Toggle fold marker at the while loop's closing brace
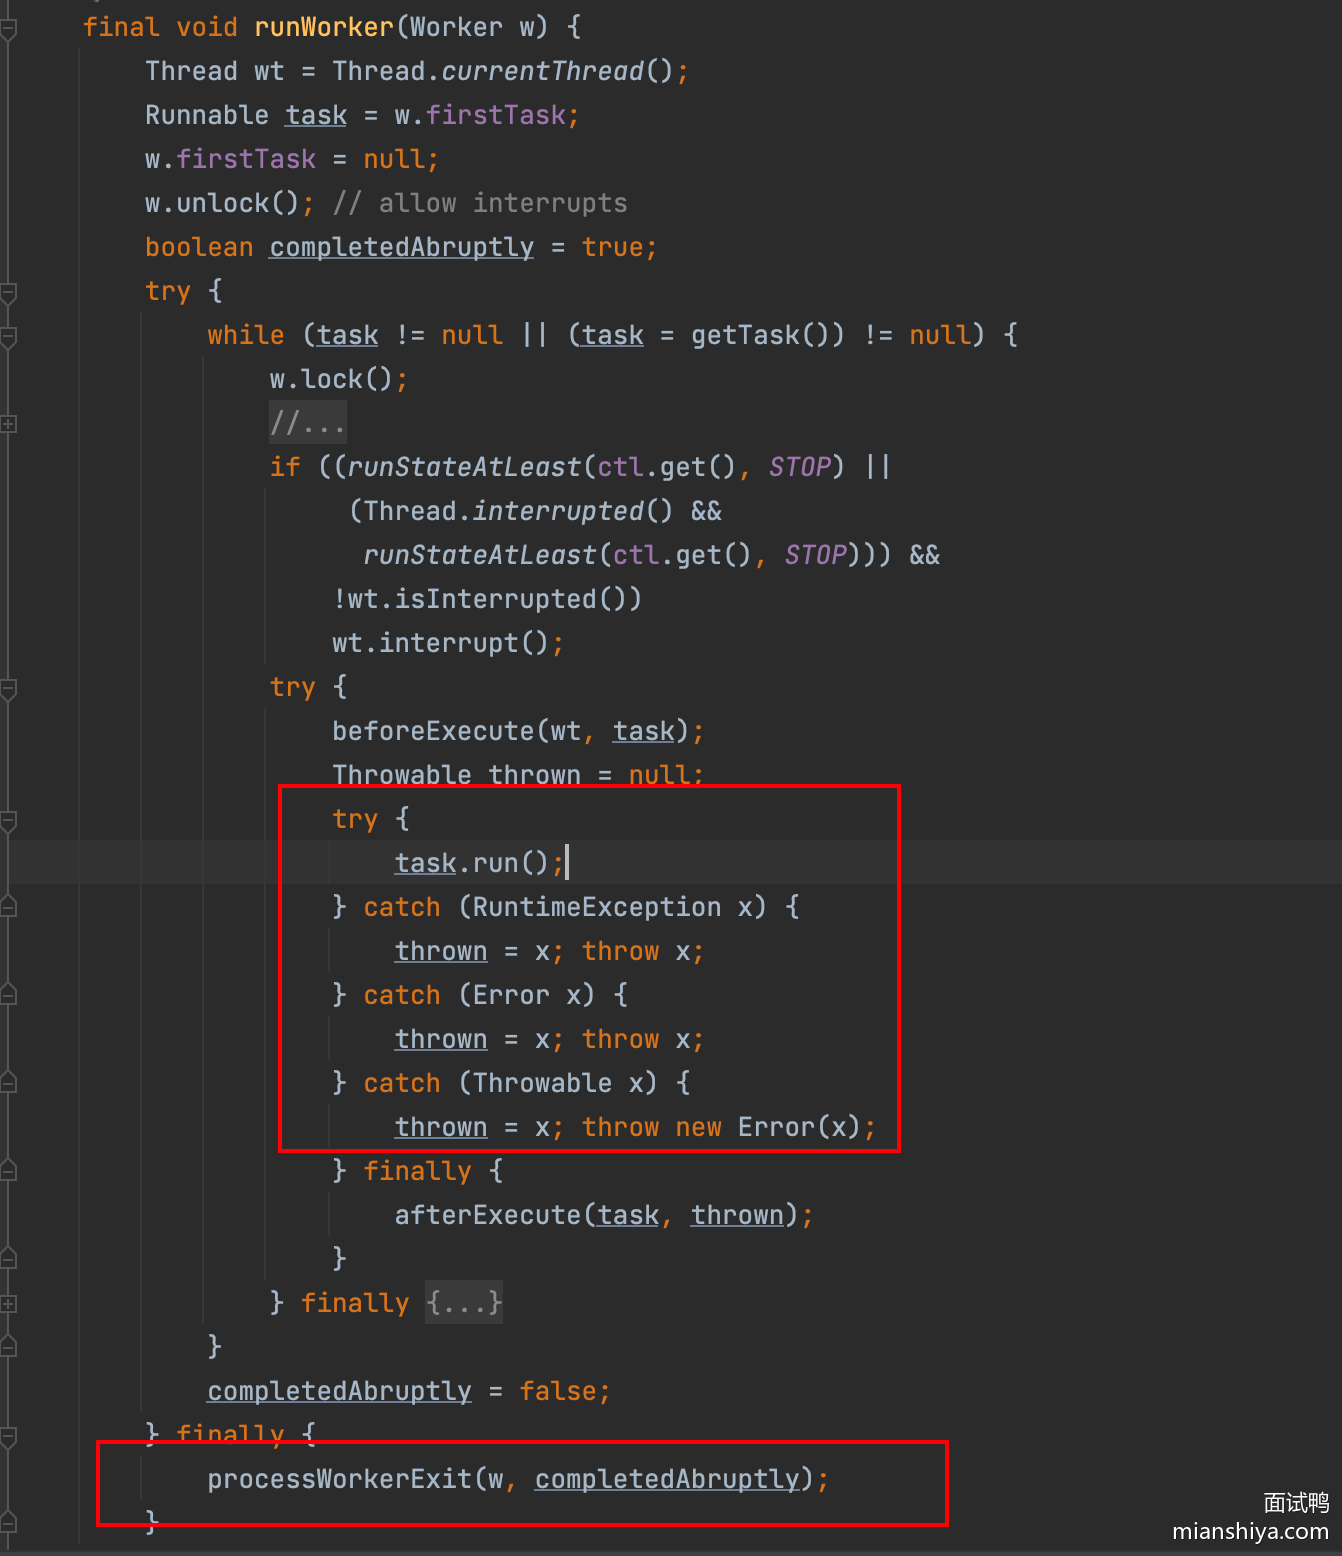Viewport: 1342px width, 1556px height. point(8,1347)
